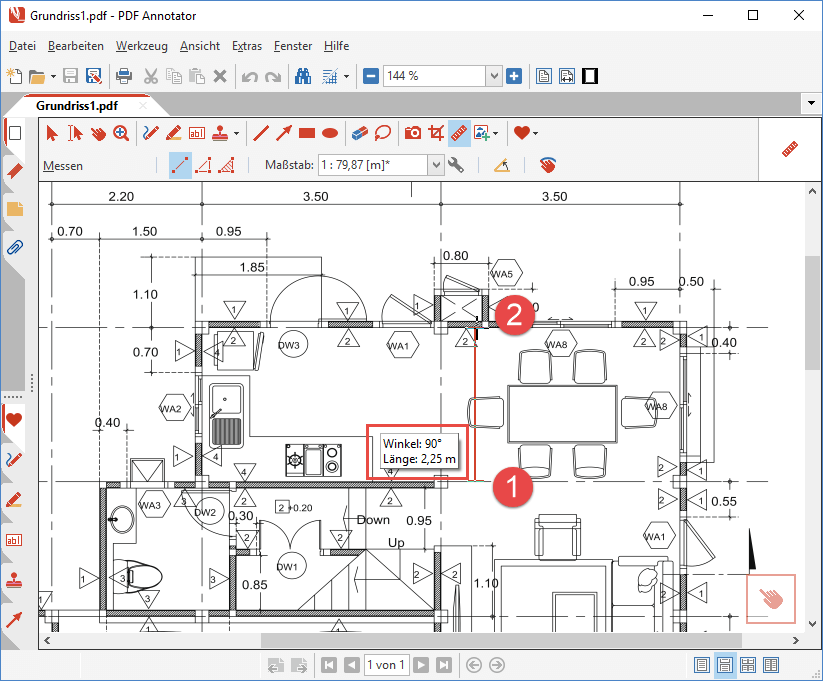Undo the last action
The height and width of the screenshot is (681, 823).
coord(250,77)
